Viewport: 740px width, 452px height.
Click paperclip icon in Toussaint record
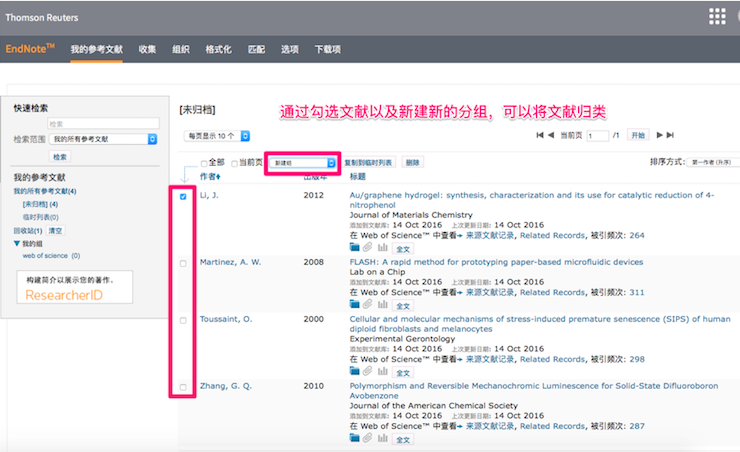368,371
